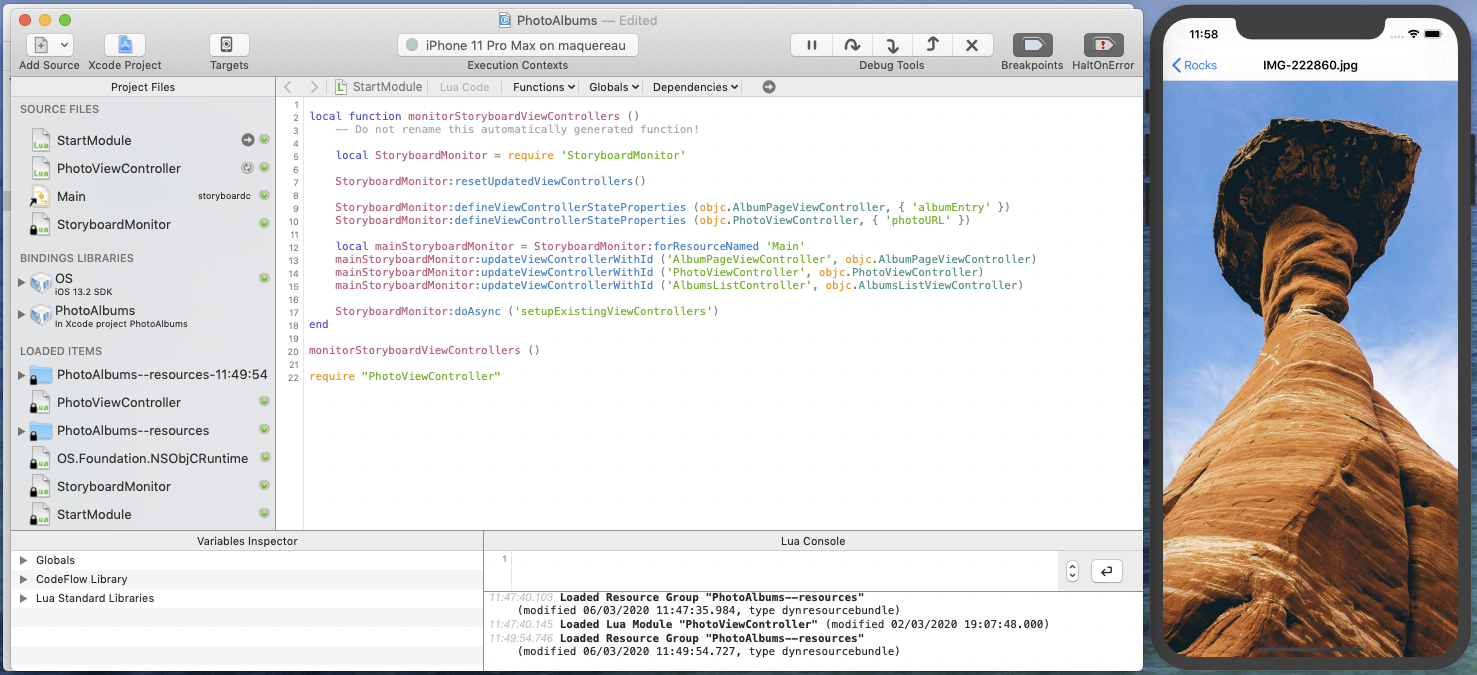Open the Add Source dropdown arrow

point(64,45)
